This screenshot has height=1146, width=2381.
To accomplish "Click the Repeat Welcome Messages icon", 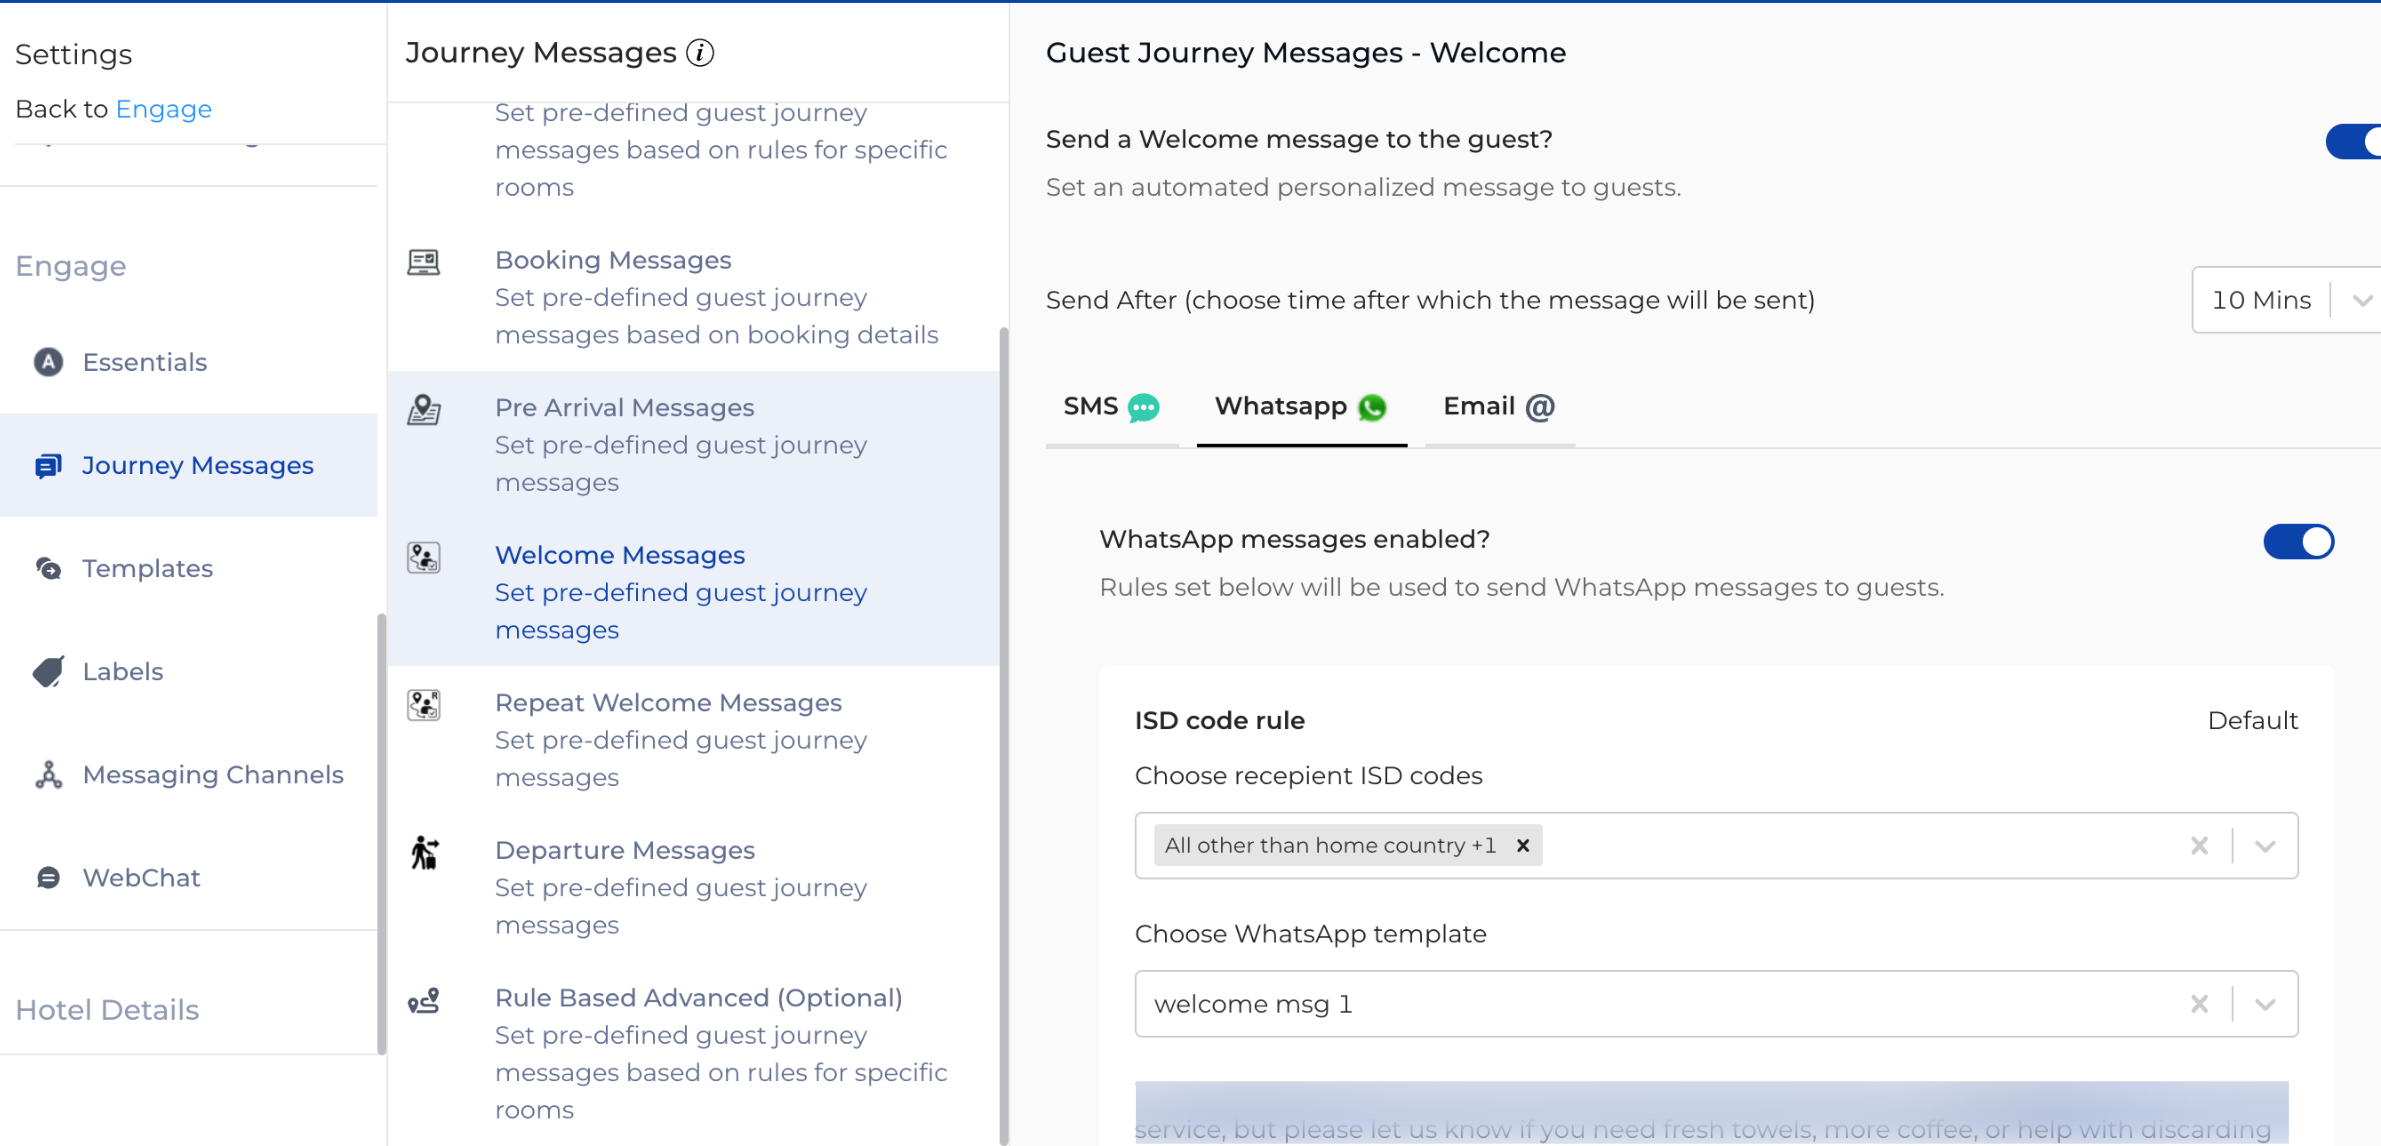I will tap(424, 705).
